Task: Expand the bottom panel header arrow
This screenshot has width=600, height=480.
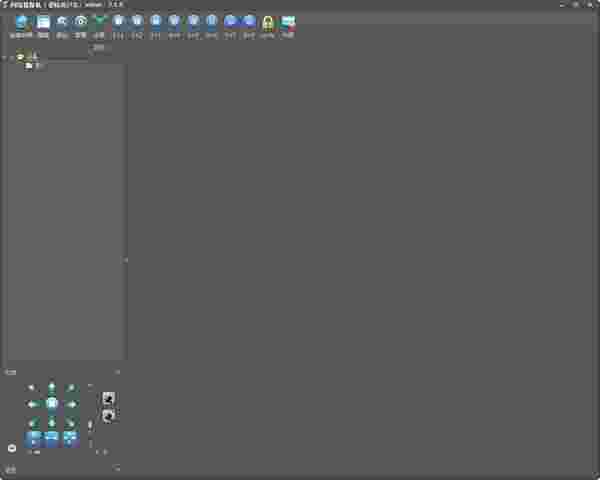Action: pyautogui.click(x=117, y=468)
